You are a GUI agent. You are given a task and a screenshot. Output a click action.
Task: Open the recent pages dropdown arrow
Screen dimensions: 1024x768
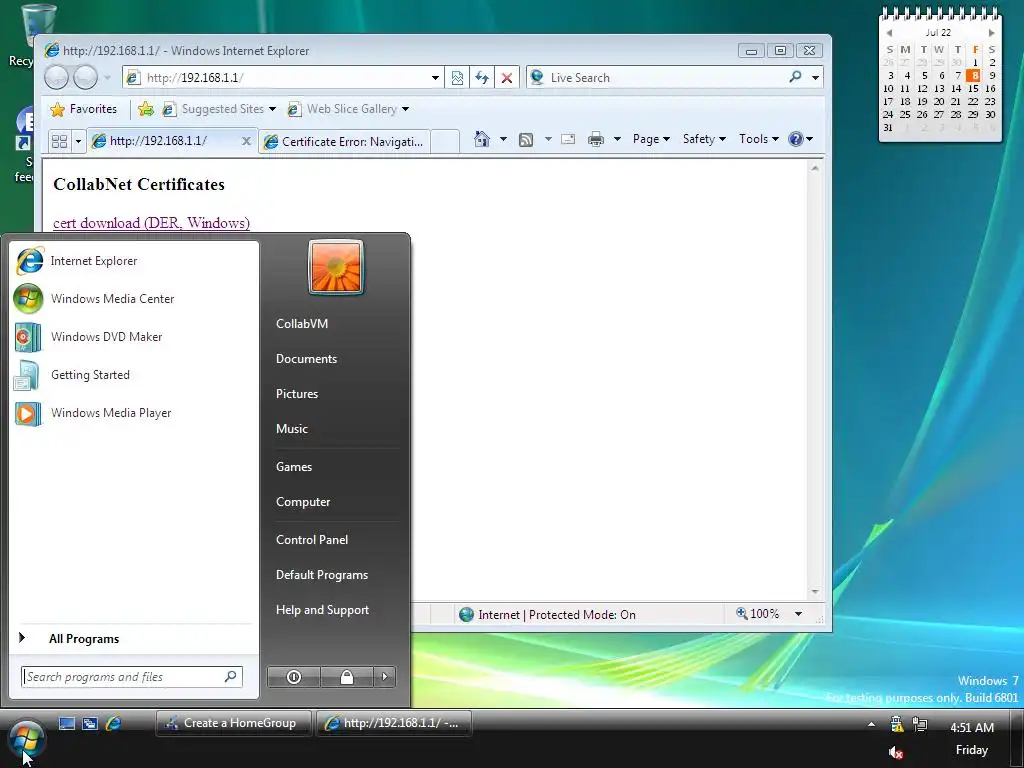[107, 78]
